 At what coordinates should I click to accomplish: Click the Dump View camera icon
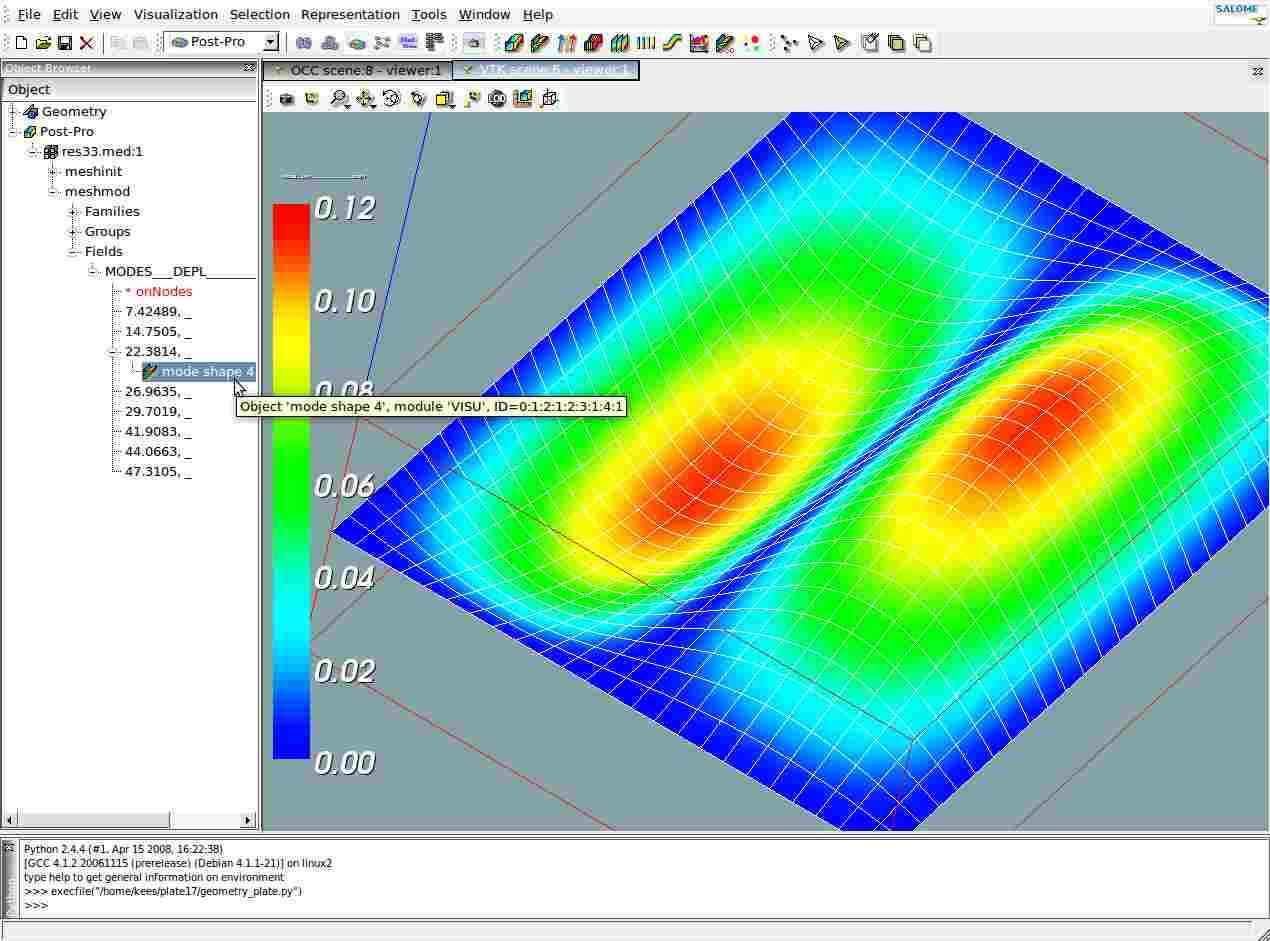point(287,99)
